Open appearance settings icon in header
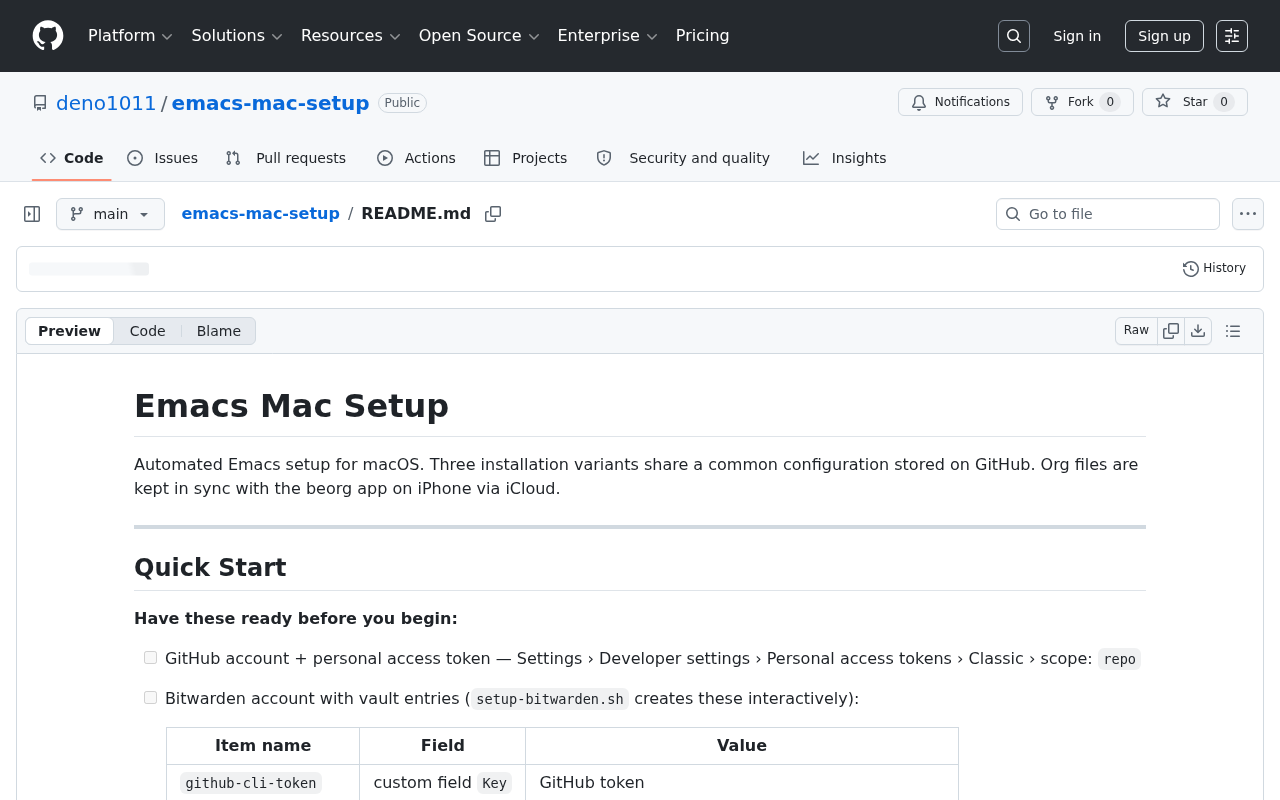The height and width of the screenshot is (800, 1280). (1232, 36)
